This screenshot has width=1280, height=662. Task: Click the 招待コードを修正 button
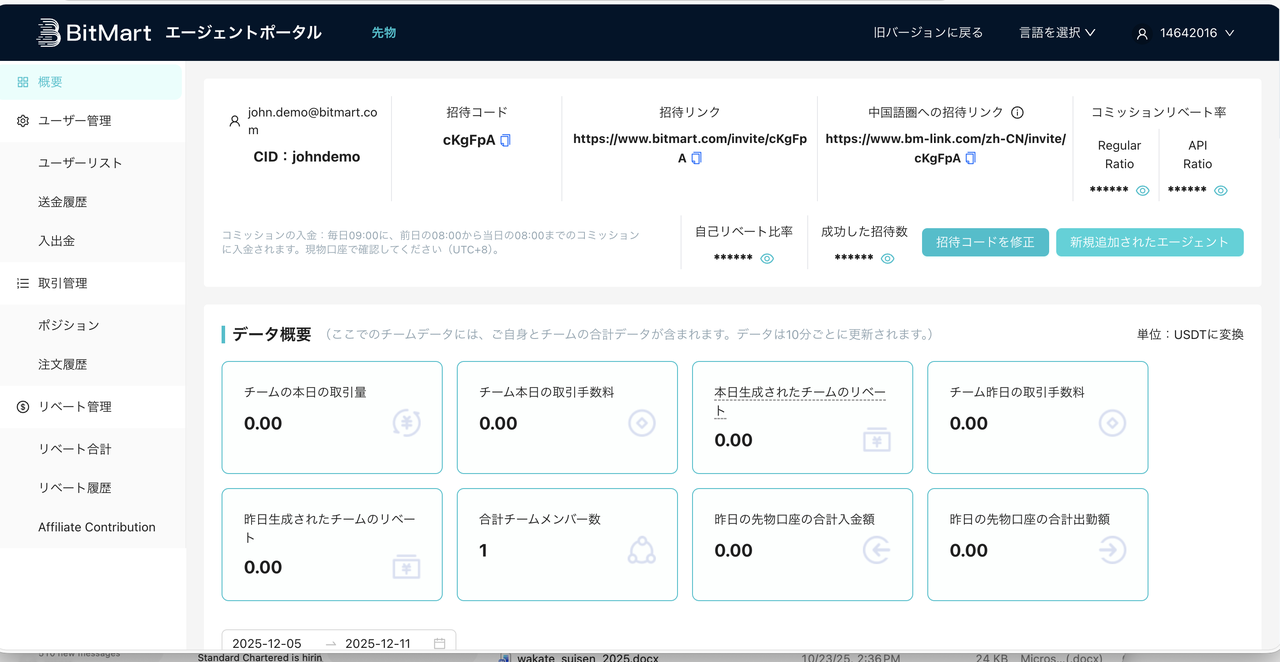[x=985, y=242]
